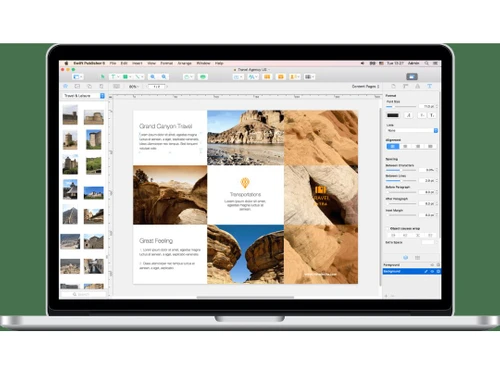Open the Arrange menu
500x375 pixels.
[x=184, y=63]
